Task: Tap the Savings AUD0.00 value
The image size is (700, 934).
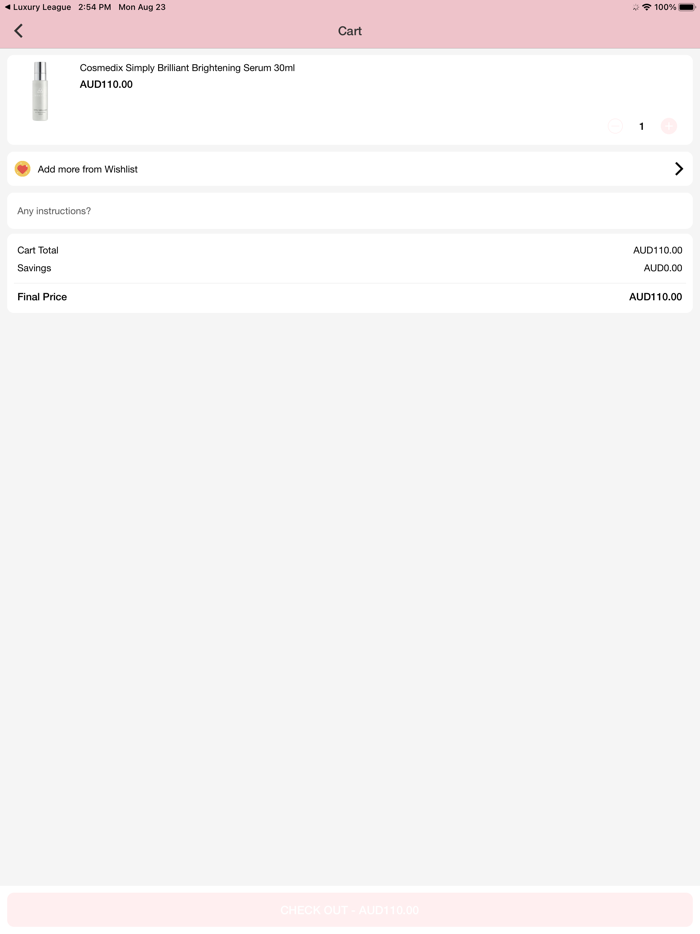Action: pyautogui.click(x=662, y=268)
